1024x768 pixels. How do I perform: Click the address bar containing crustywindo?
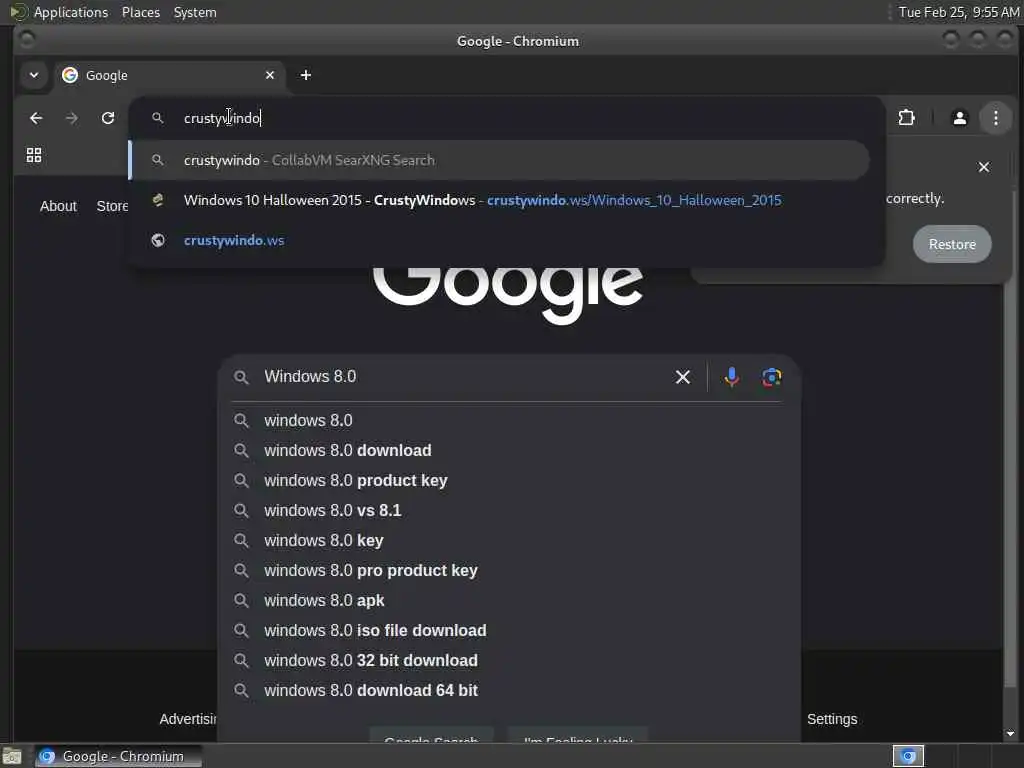click(x=507, y=118)
